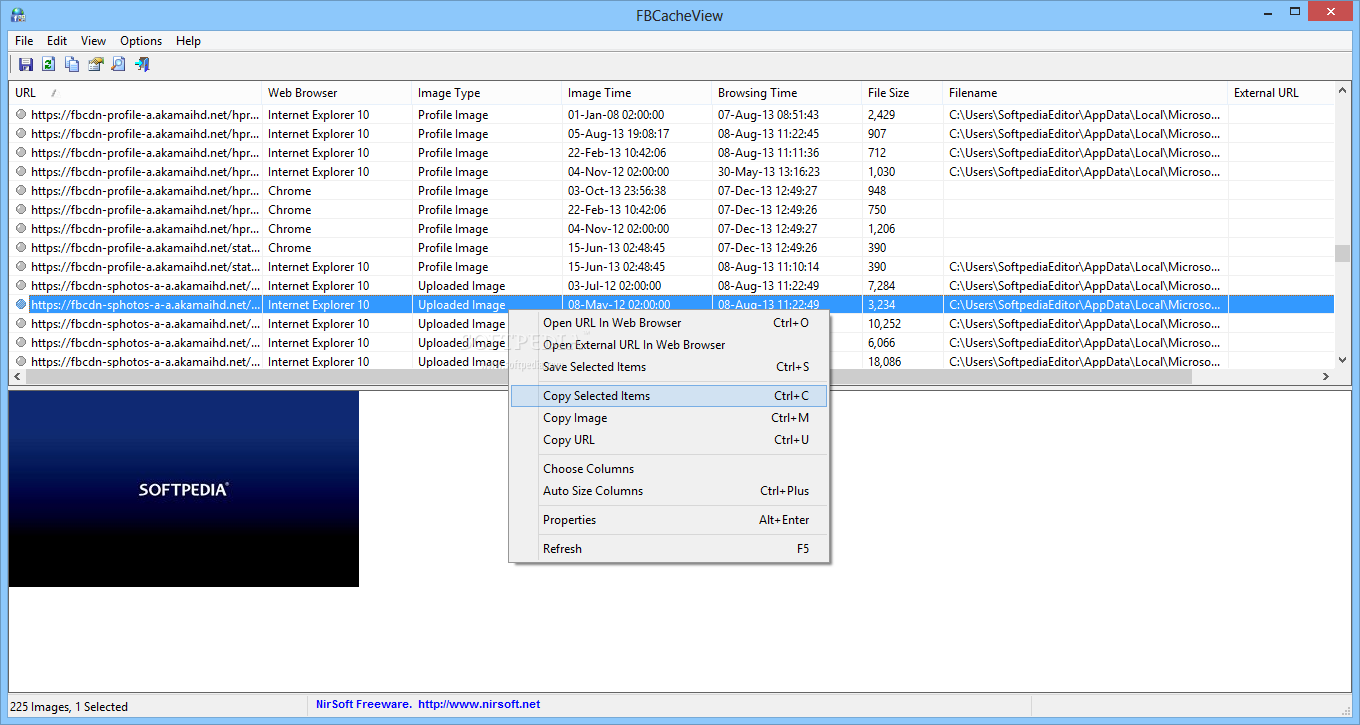The width and height of the screenshot is (1360, 725).
Task: Select the Chrome row with file size 948
Action: pos(672,191)
